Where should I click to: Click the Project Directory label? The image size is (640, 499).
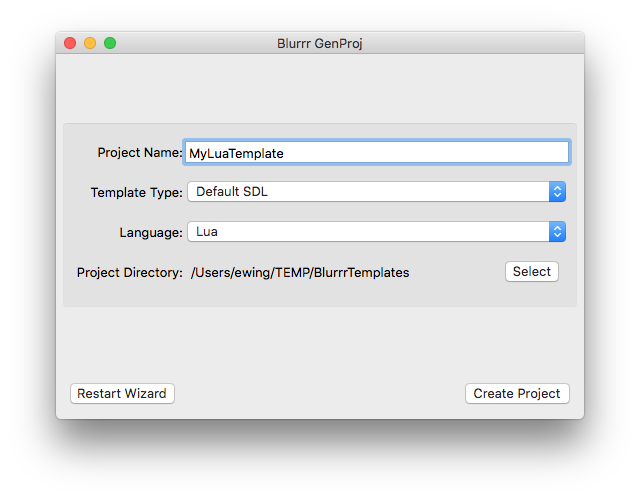coord(129,272)
